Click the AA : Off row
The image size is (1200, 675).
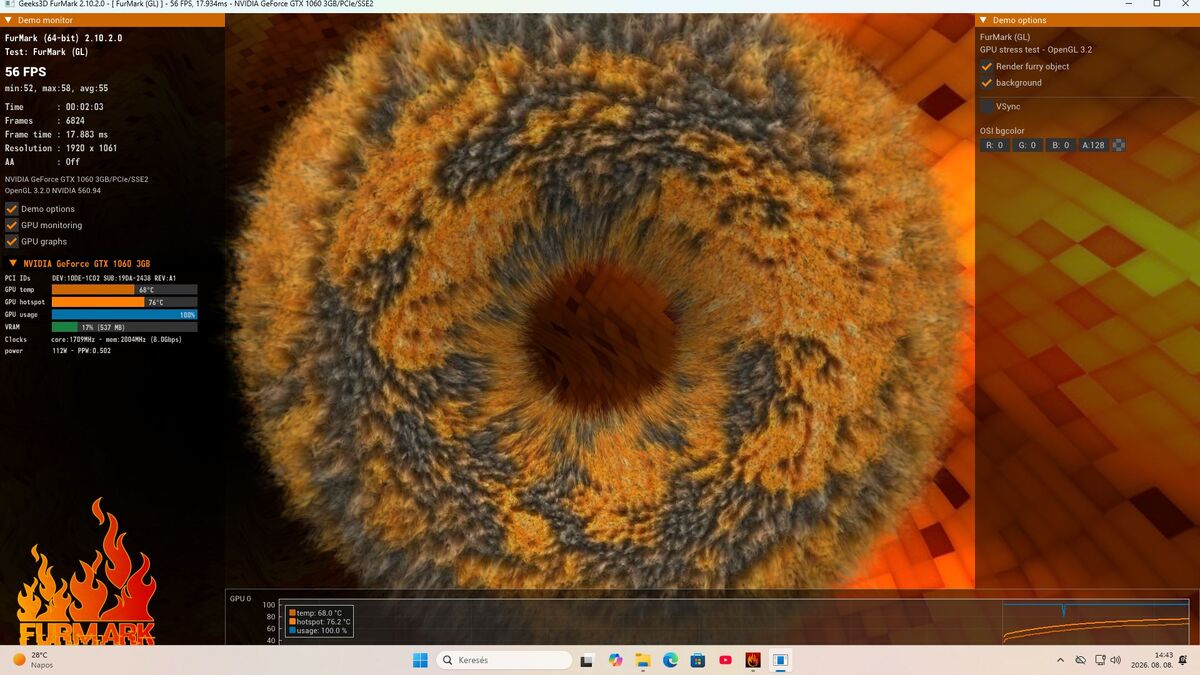42,161
